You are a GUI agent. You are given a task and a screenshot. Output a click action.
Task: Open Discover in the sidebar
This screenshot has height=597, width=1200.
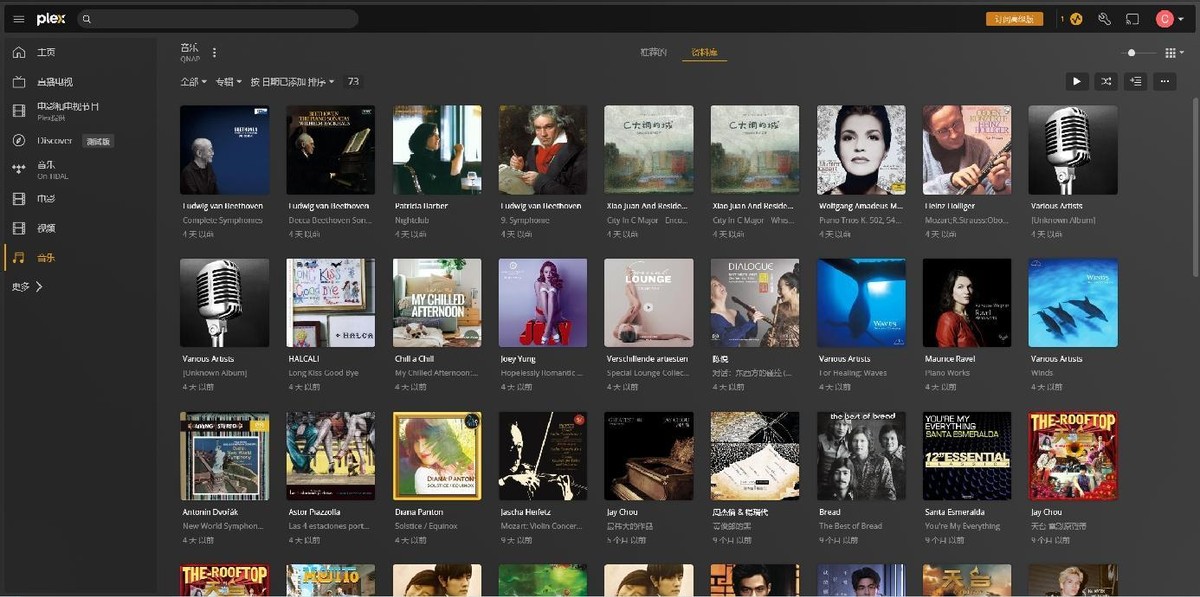tap(54, 141)
